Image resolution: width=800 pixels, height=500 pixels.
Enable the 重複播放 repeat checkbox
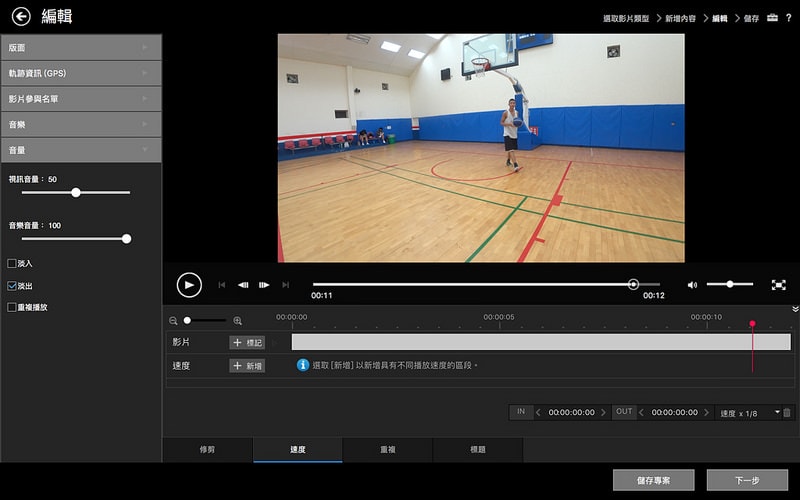[12, 308]
